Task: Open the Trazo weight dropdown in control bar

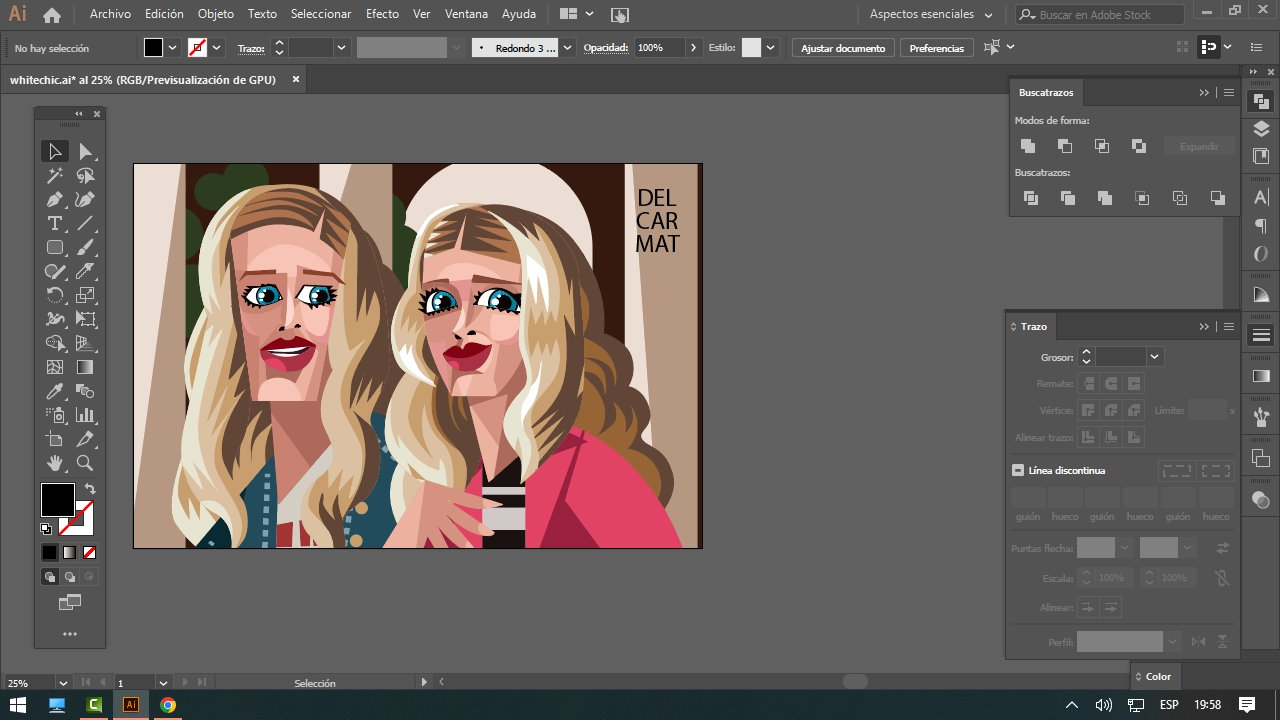Action: [342, 48]
